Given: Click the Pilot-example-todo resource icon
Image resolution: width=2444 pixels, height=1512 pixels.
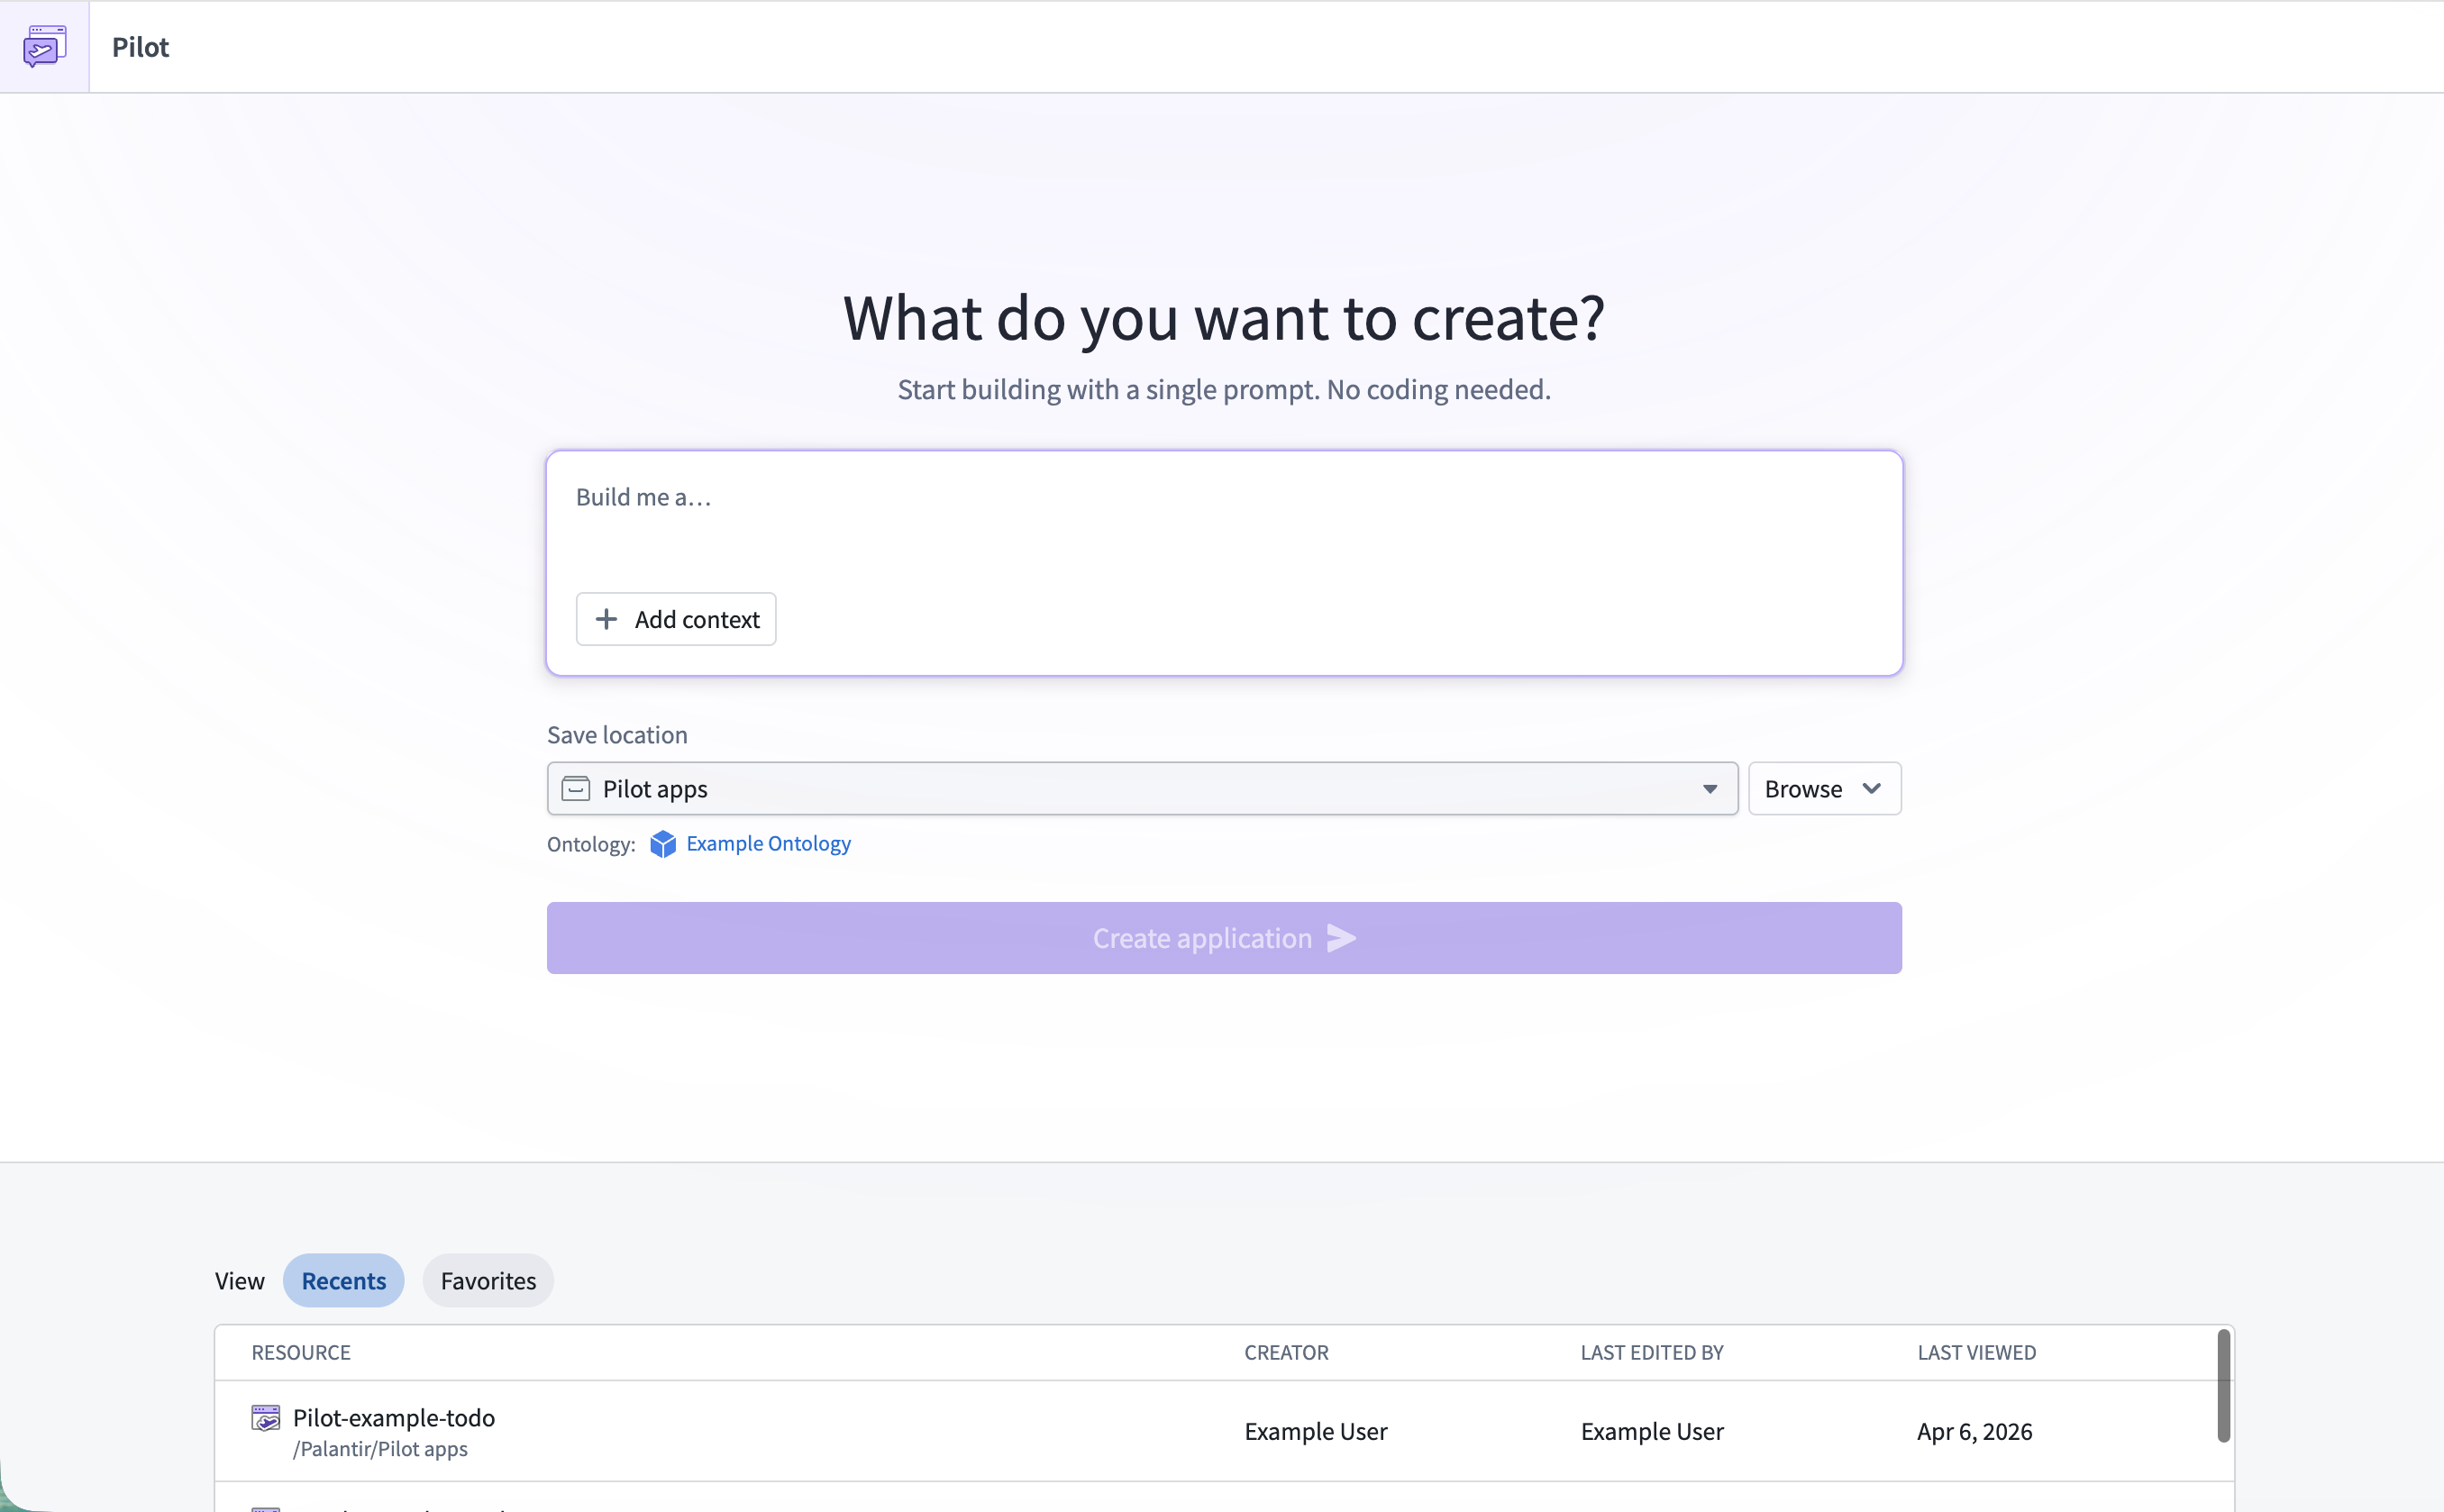Looking at the screenshot, I should (264, 1417).
